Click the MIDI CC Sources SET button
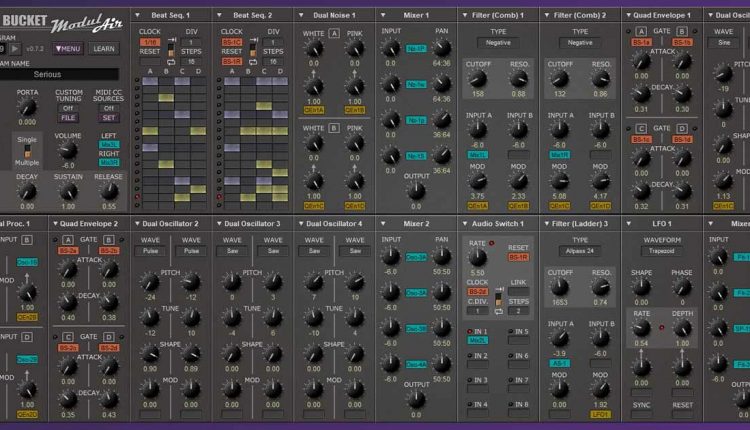Image resolution: width=750 pixels, height=430 pixels. pyautogui.click(x=109, y=118)
